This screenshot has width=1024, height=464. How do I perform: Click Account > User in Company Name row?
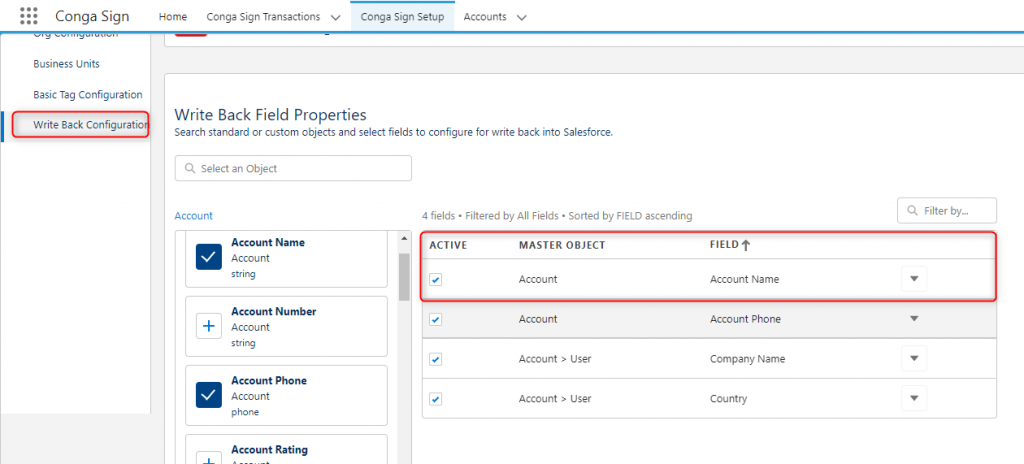pos(555,359)
